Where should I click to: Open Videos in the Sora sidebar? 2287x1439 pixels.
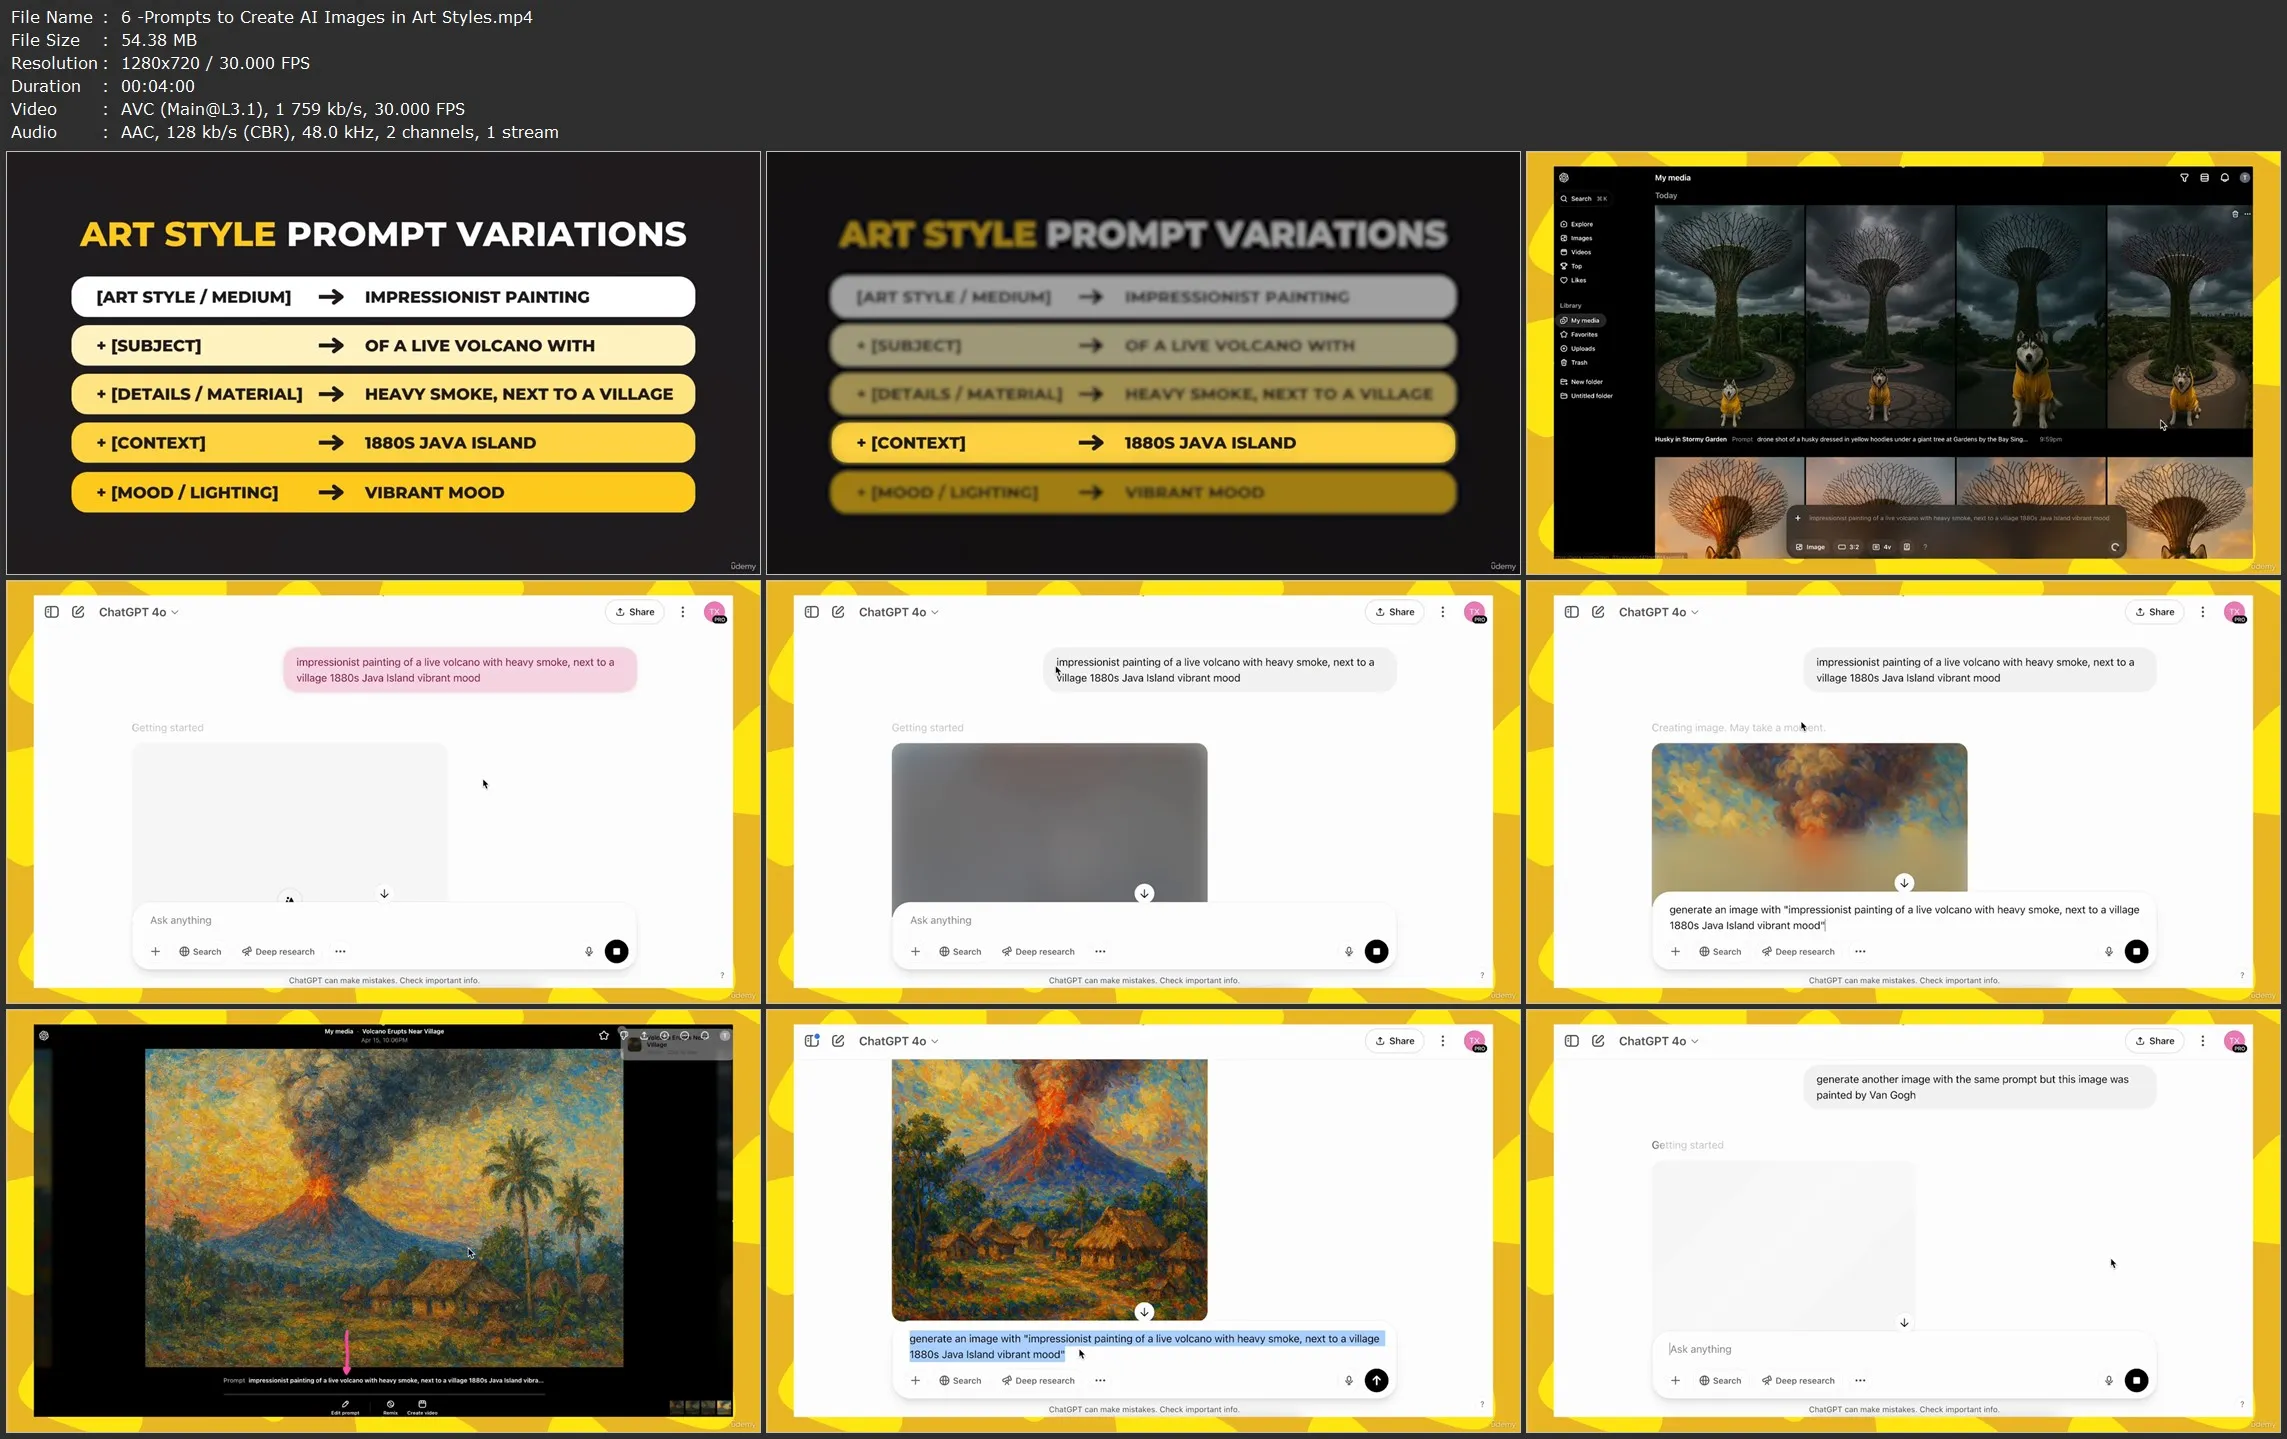[x=1577, y=252]
